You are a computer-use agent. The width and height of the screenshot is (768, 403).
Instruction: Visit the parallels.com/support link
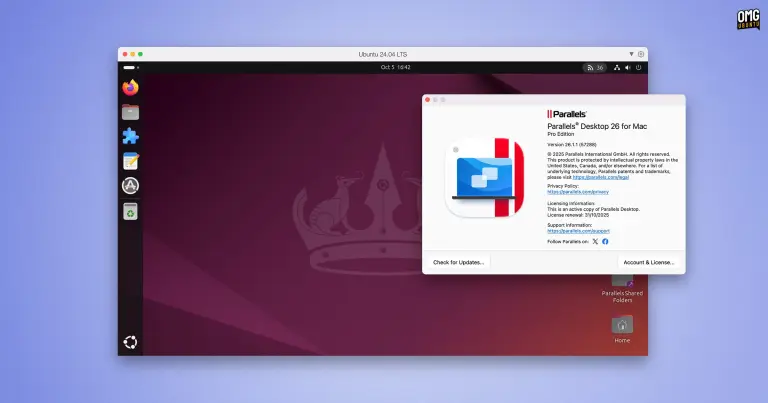[578, 231]
